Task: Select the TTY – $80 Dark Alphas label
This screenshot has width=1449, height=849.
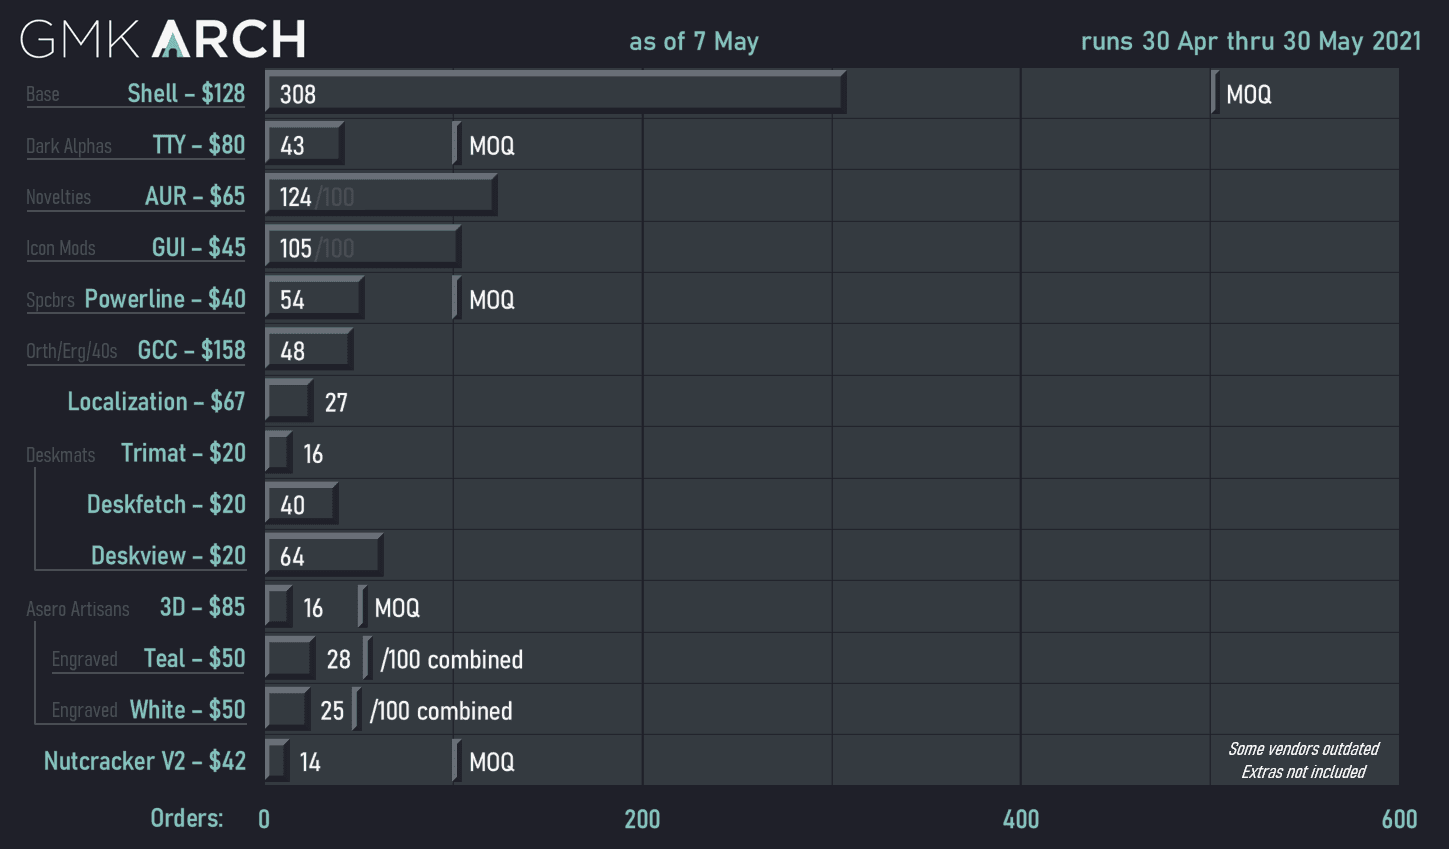Action: point(198,145)
